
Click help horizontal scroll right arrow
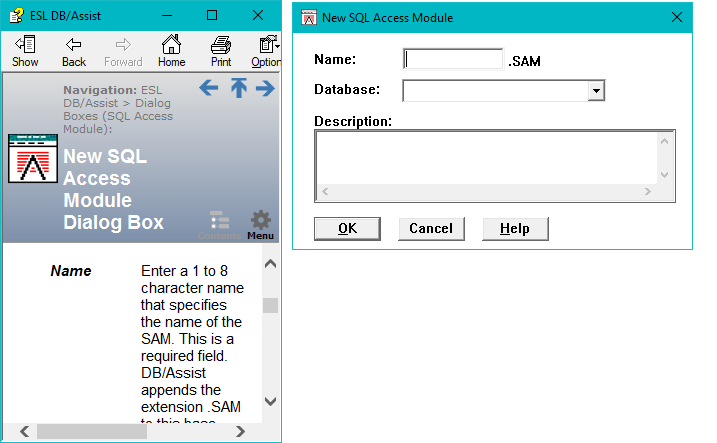coord(240,432)
